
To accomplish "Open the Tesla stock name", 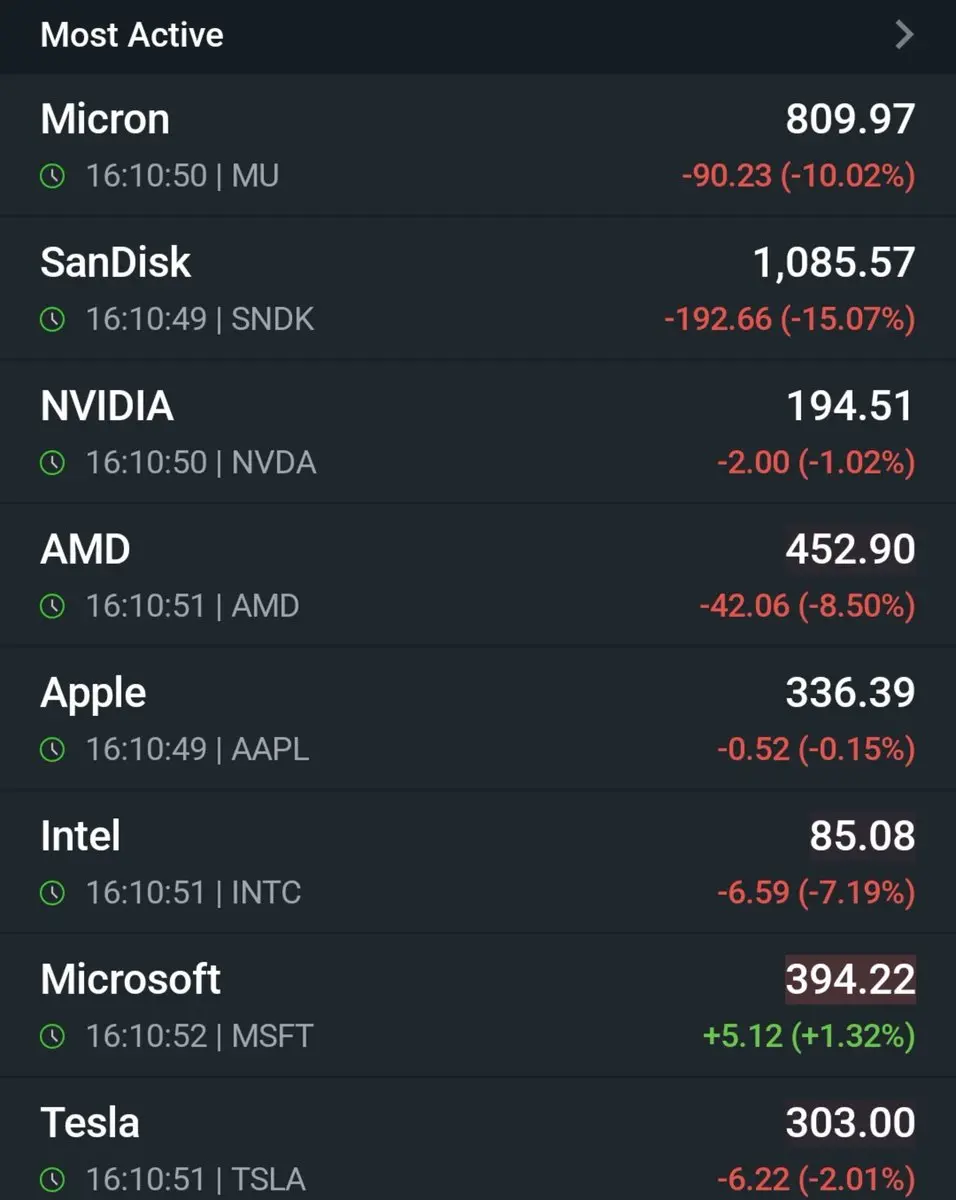I will 90,1122.
